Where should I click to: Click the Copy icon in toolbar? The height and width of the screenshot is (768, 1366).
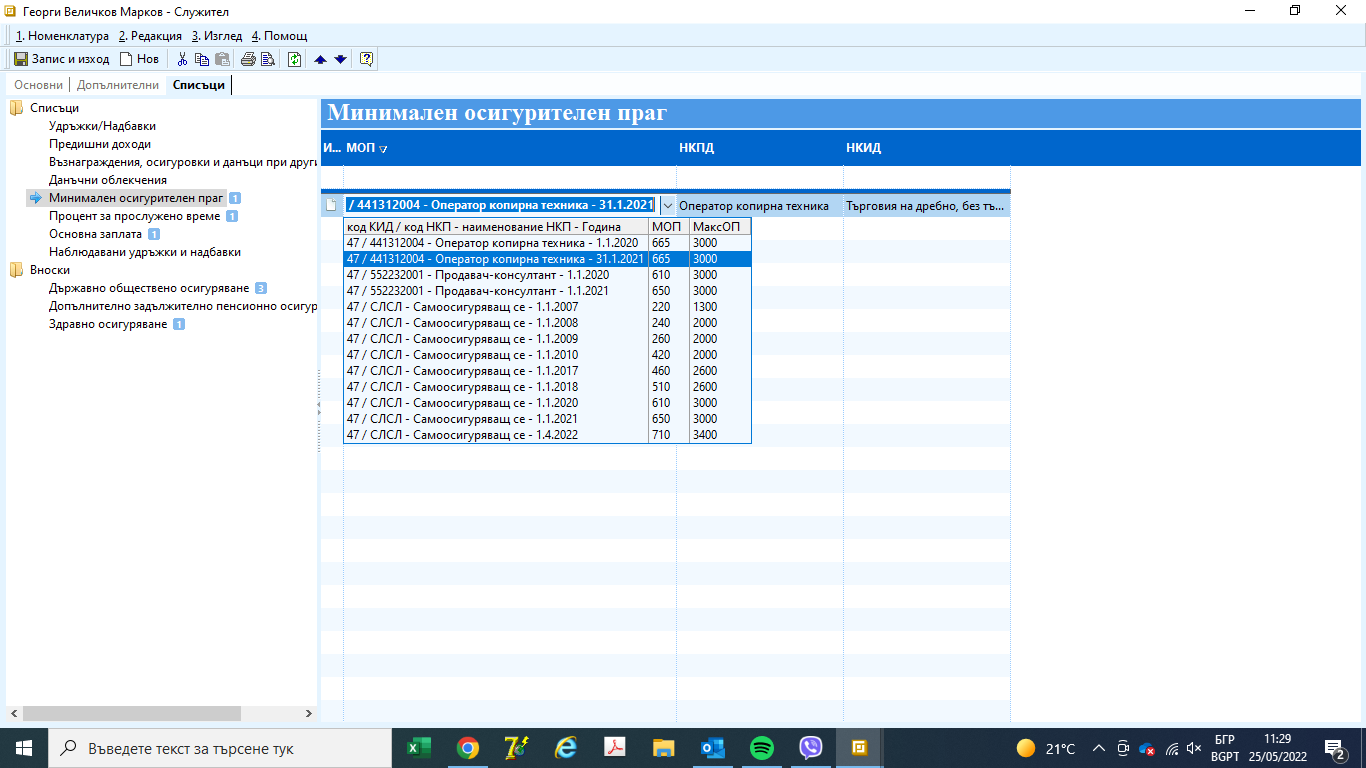[202, 59]
